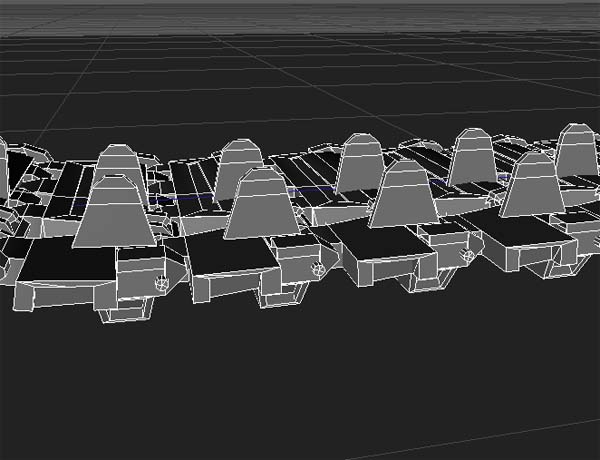The width and height of the screenshot is (600, 460).
Task: Pick the round bolt on the right track link
Action: tap(467, 254)
